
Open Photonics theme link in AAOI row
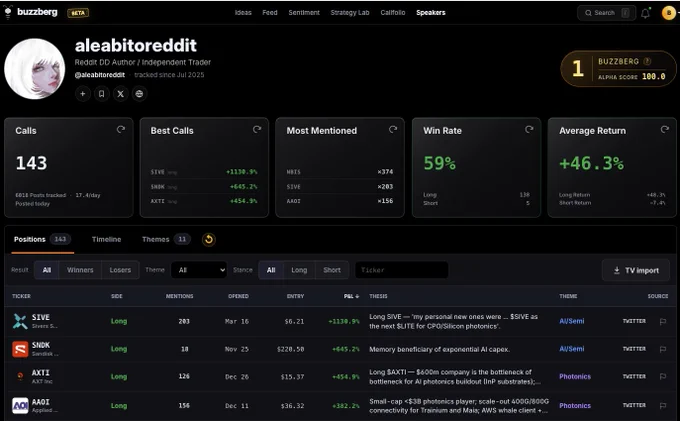(x=575, y=405)
